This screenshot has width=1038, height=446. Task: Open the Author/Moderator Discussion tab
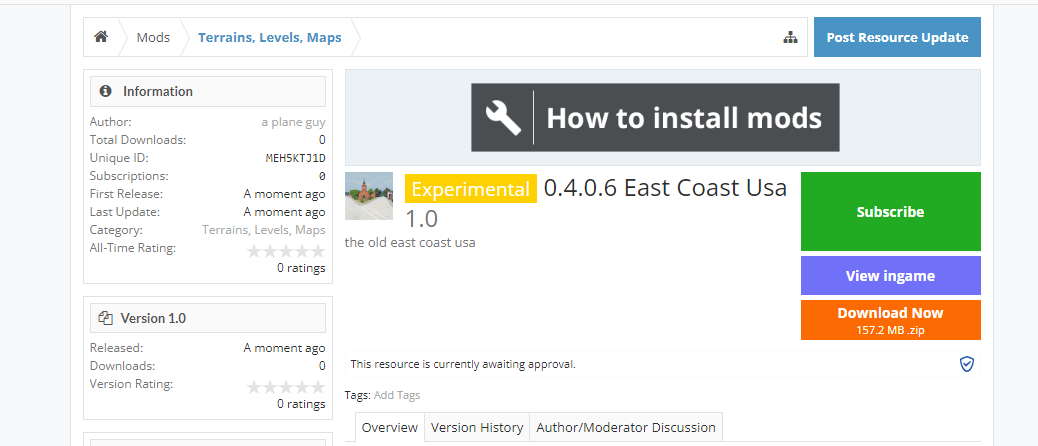point(626,428)
